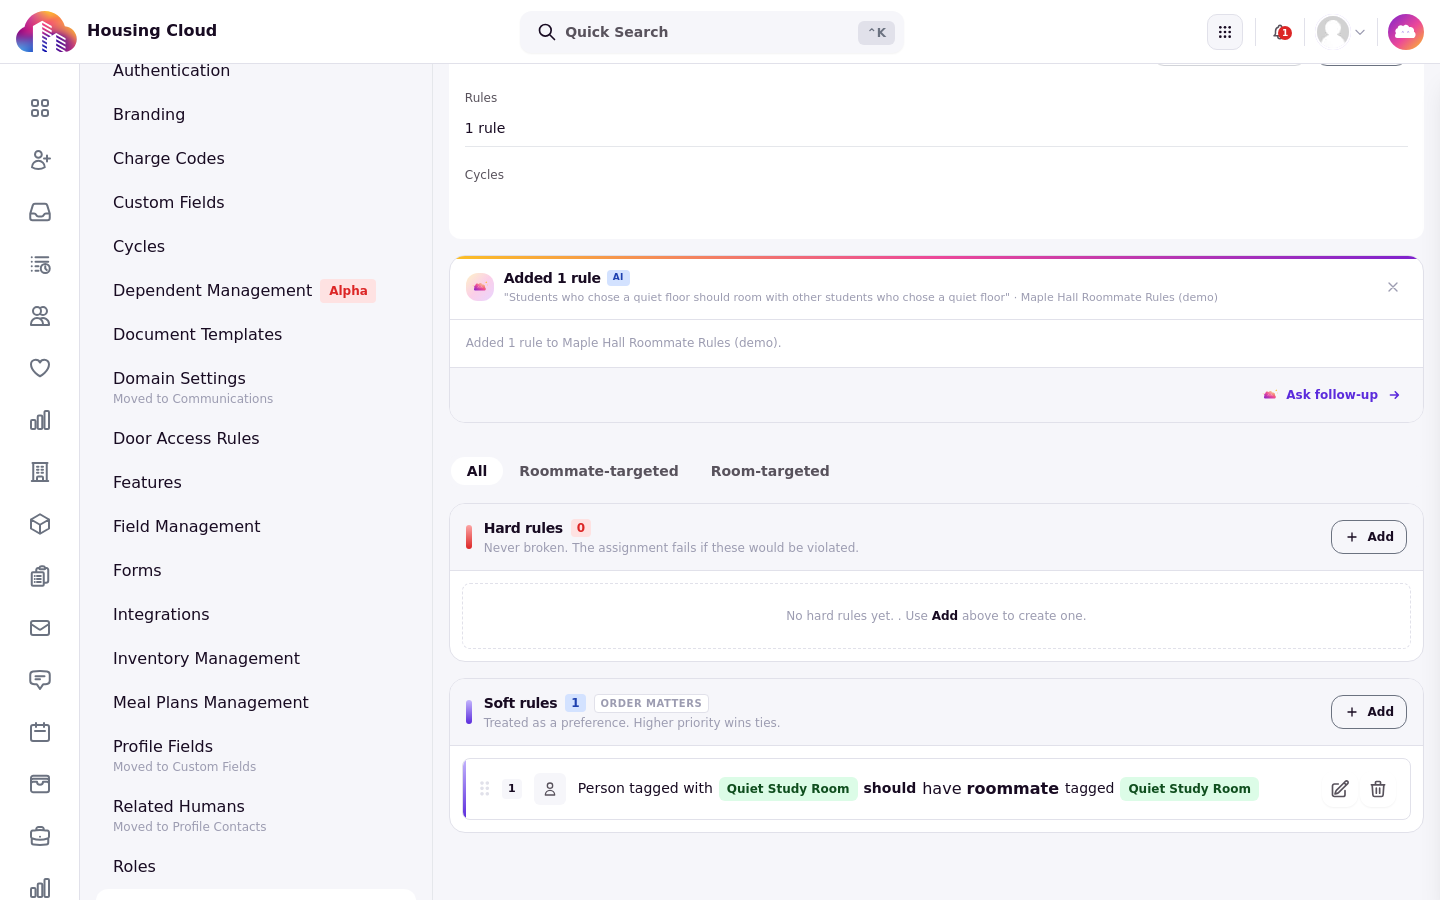1440x900 pixels.
Task: Switch to Roommate-targeted tab
Action: click(598, 471)
